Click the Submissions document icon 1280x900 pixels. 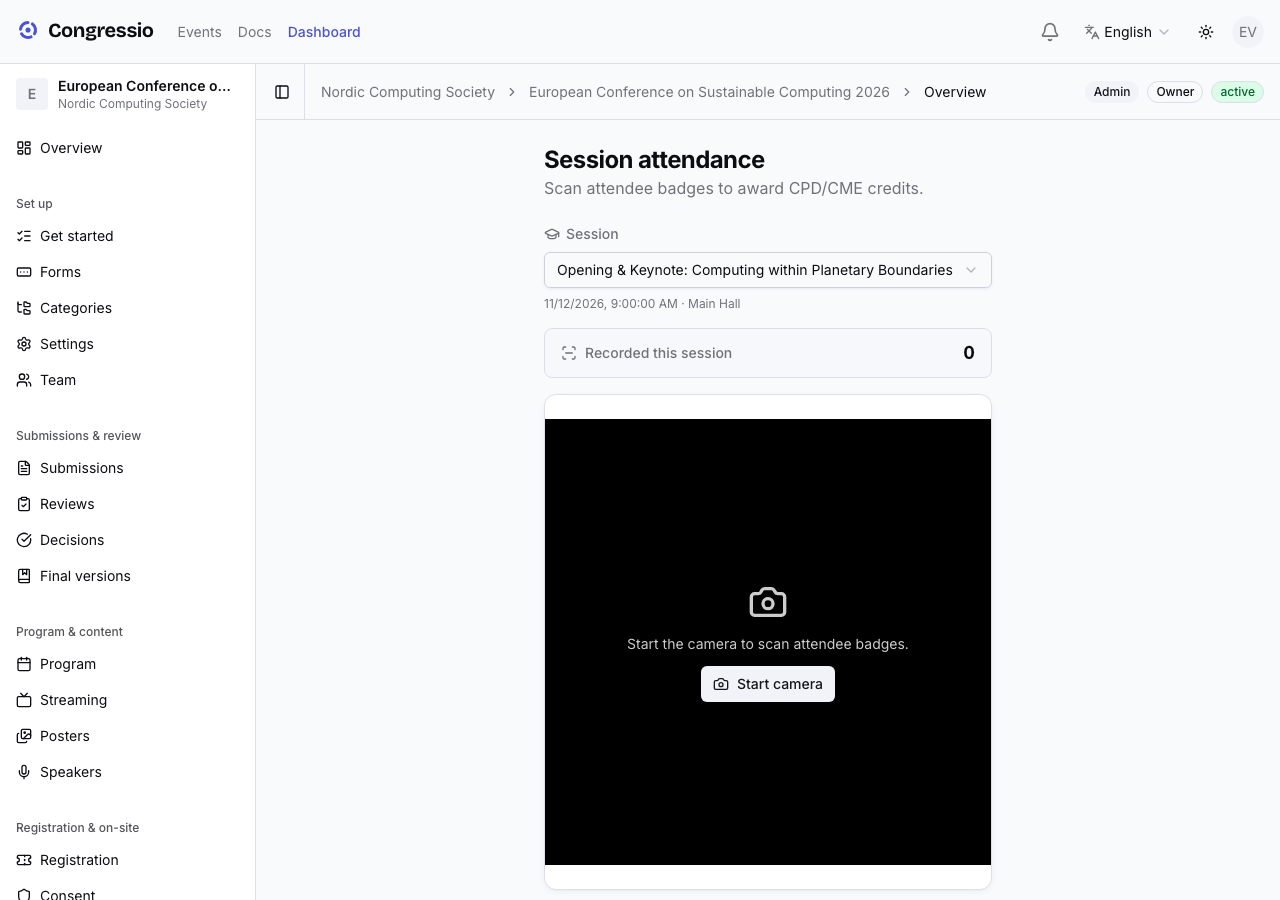(x=24, y=468)
